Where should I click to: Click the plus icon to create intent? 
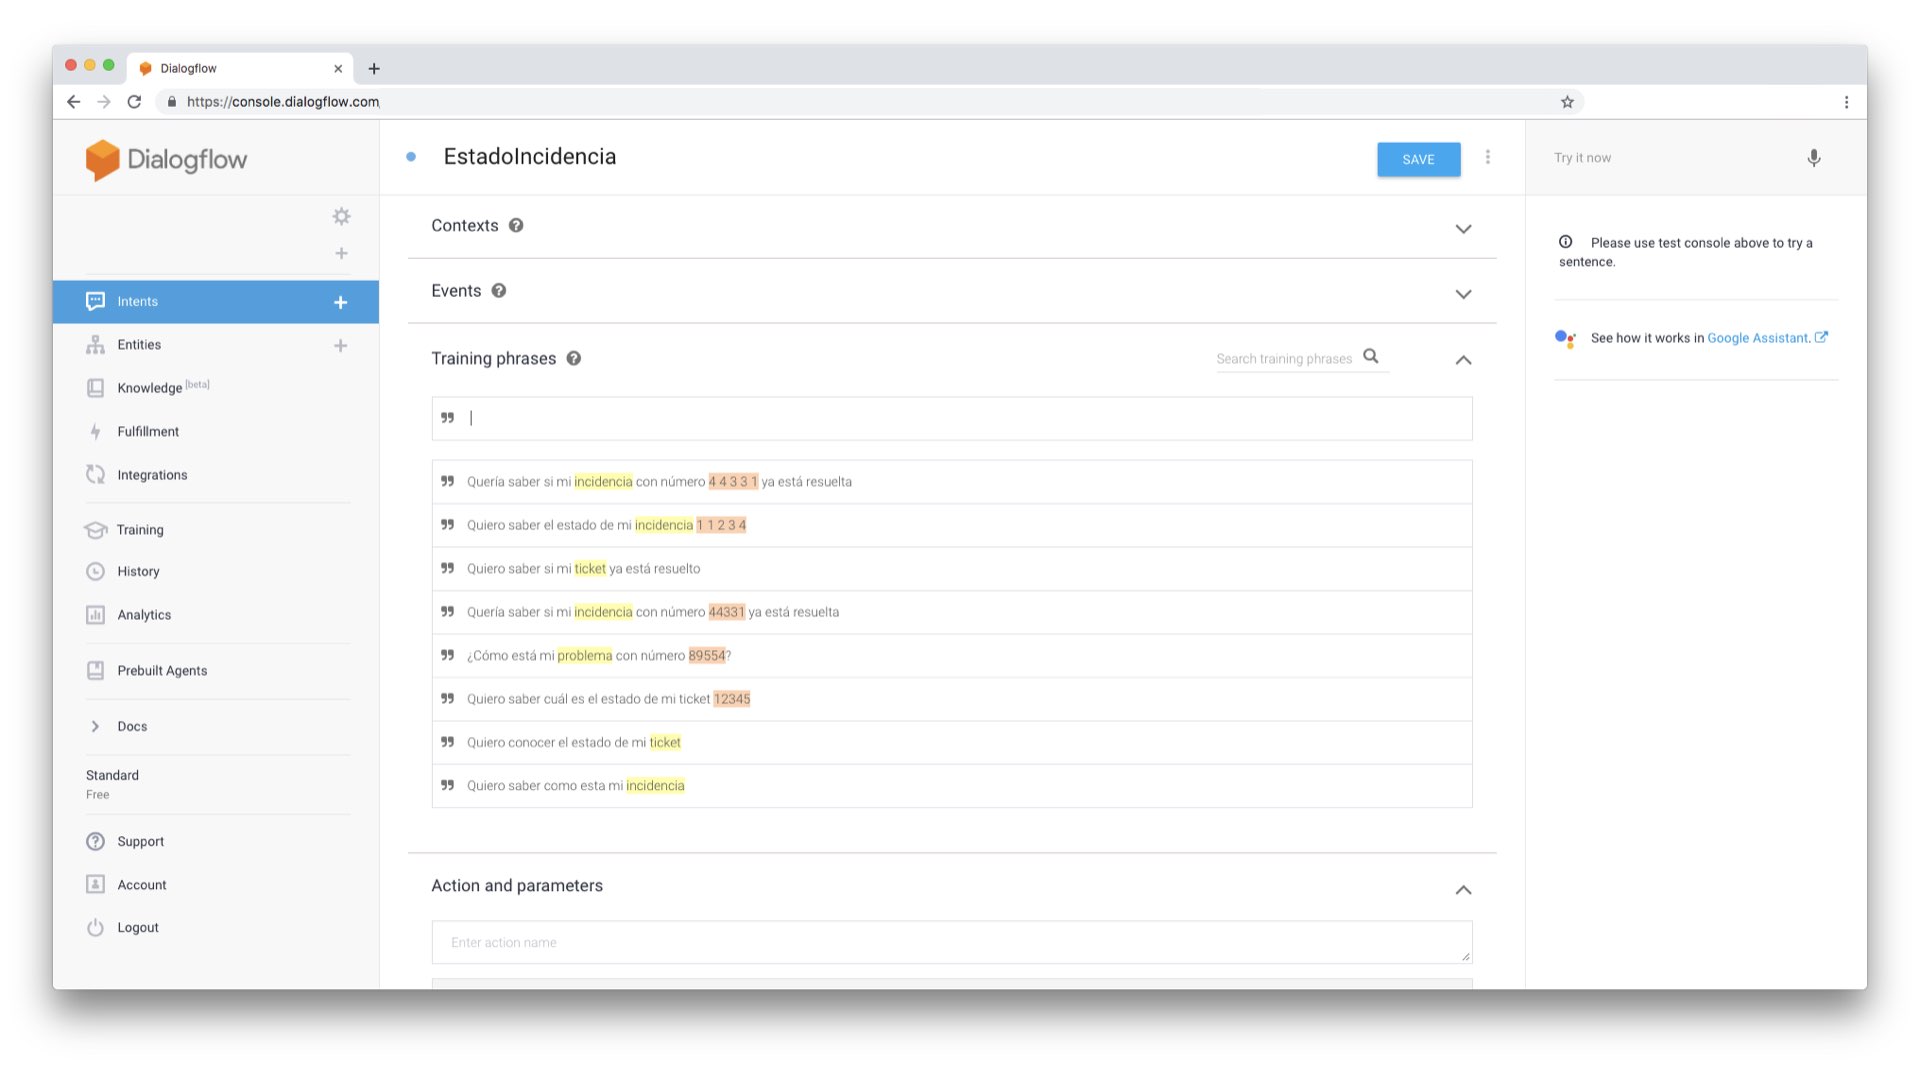point(340,302)
